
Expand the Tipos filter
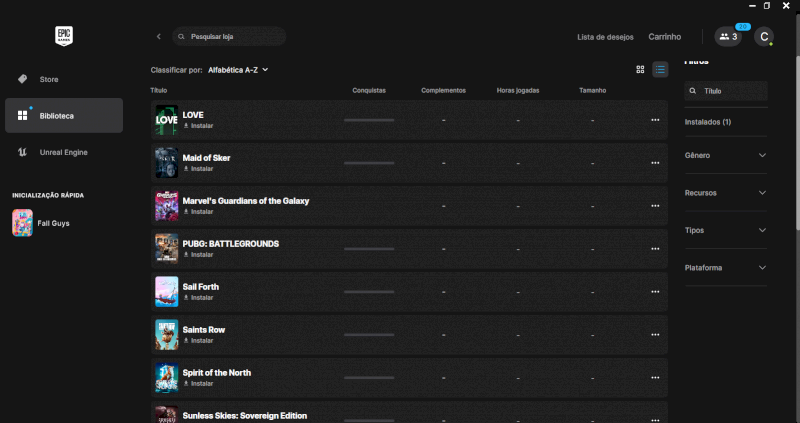726,230
